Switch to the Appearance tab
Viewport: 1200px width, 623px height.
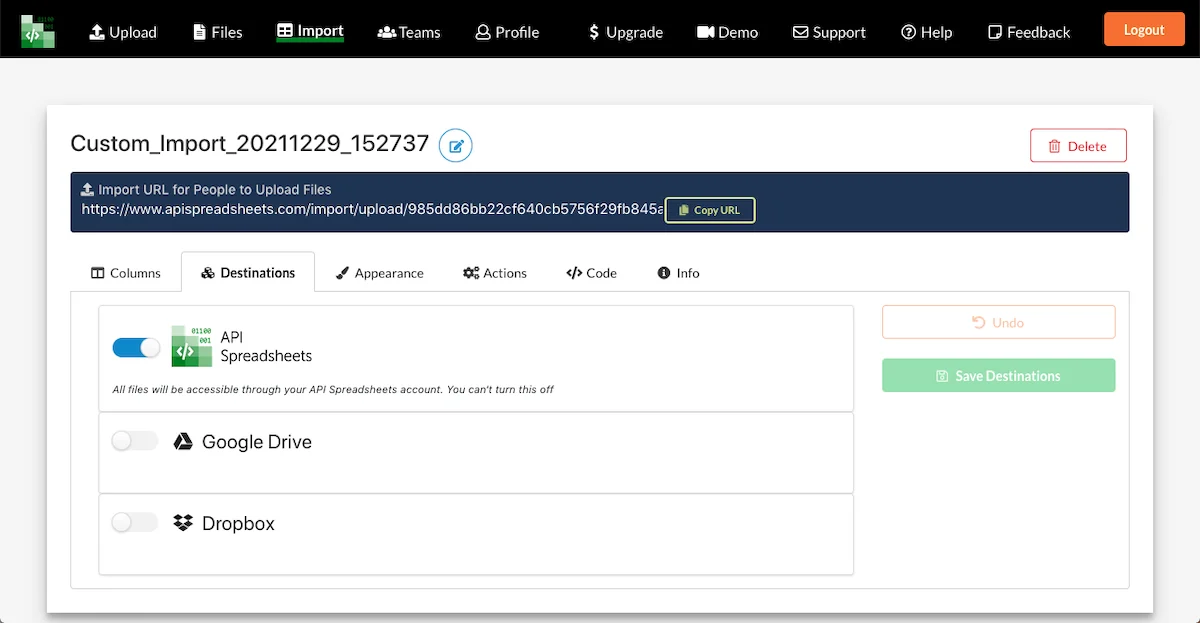[x=380, y=273]
